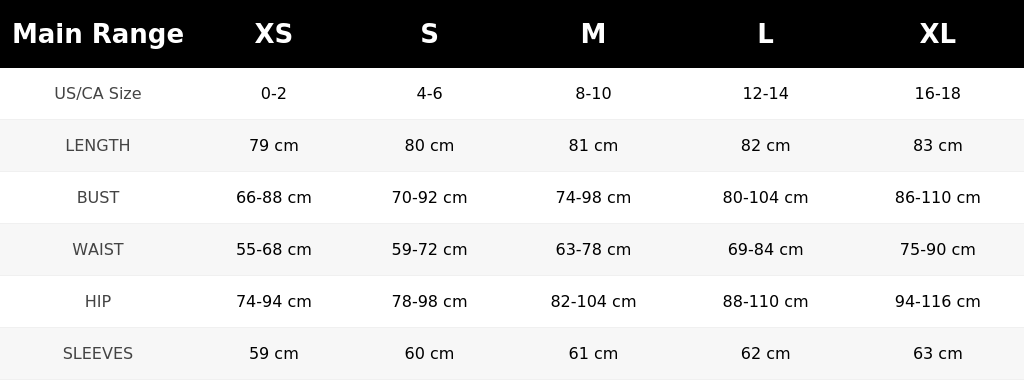Select the L column header
The height and width of the screenshot is (380, 1024).
(765, 34)
